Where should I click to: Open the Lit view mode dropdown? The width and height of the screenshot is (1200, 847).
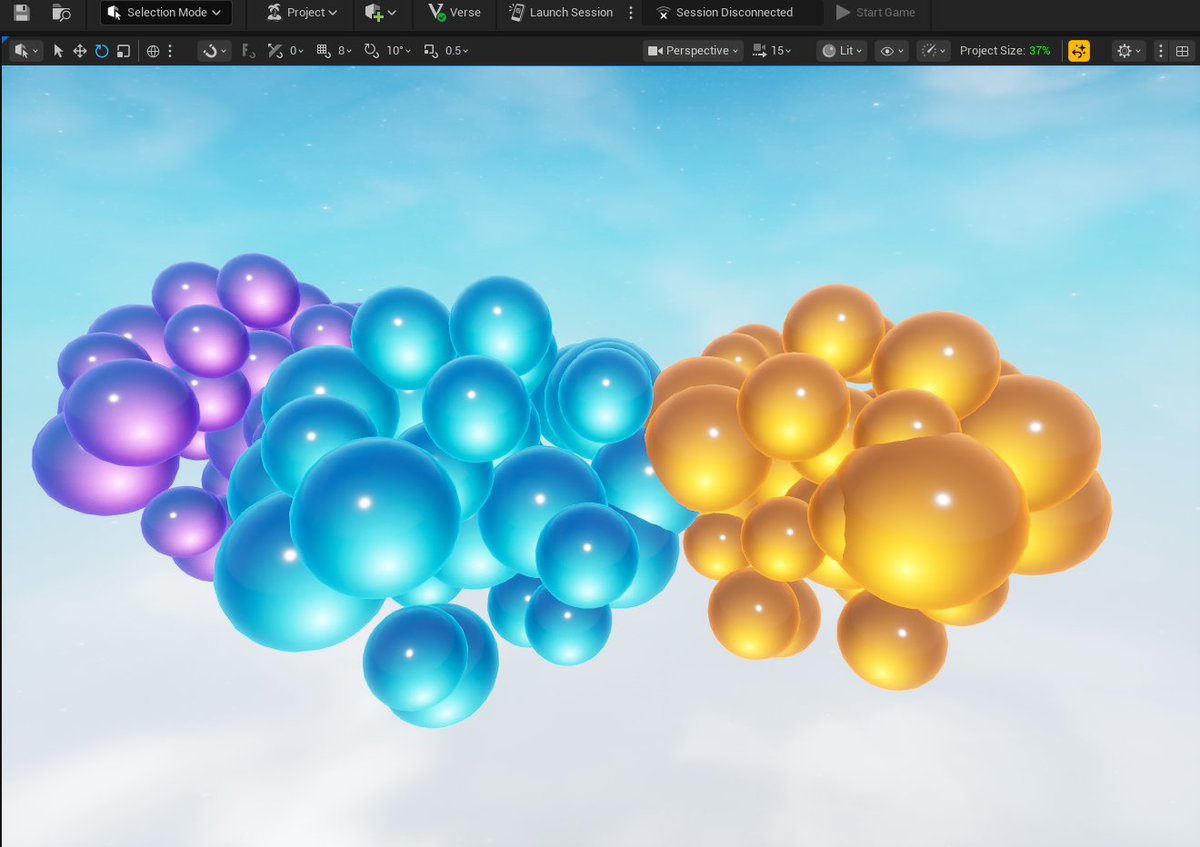pos(842,51)
